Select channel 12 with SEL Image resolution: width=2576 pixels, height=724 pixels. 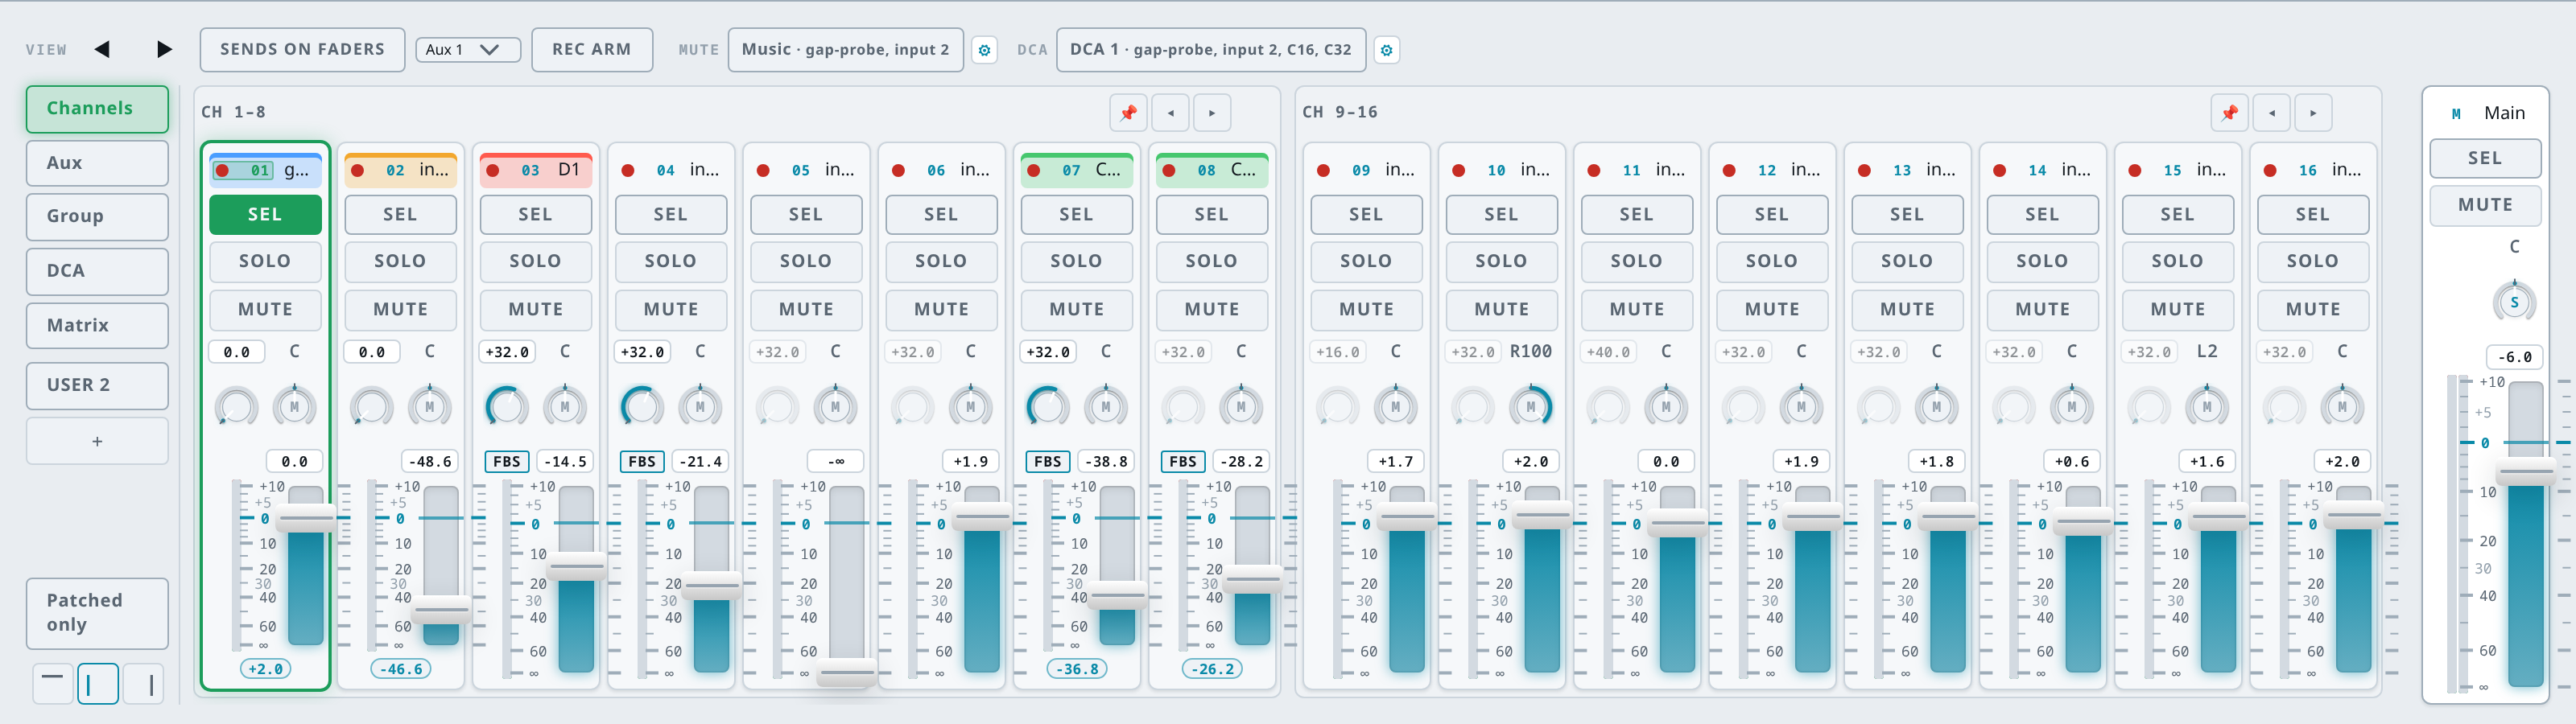tap(1772, 215)
